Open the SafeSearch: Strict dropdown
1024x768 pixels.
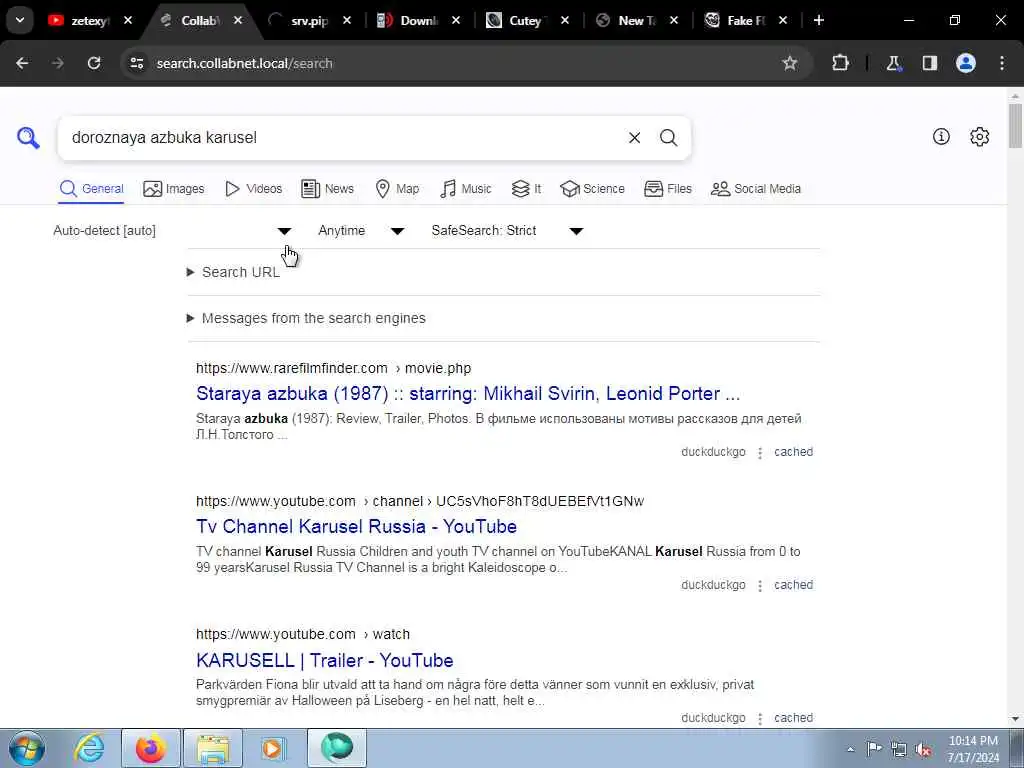[x=507, y=231]
